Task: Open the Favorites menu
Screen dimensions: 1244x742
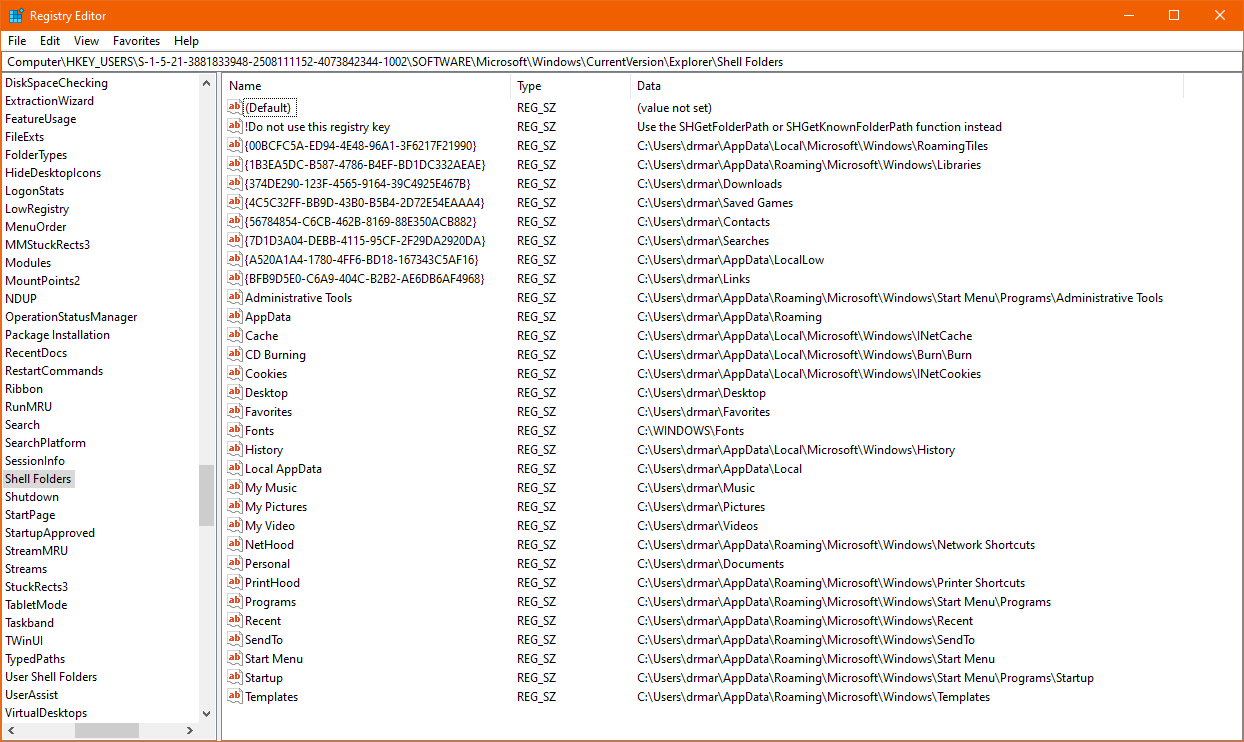Action: (136, 41)
